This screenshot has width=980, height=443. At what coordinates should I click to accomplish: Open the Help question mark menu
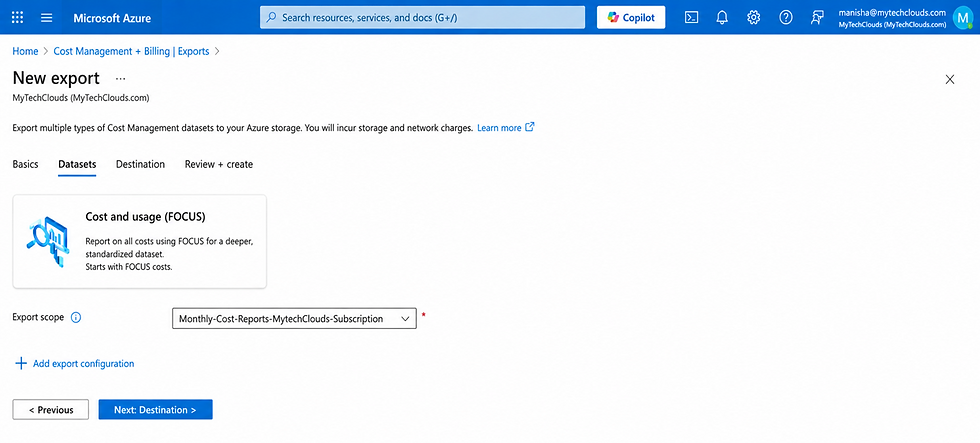[786, 17]
